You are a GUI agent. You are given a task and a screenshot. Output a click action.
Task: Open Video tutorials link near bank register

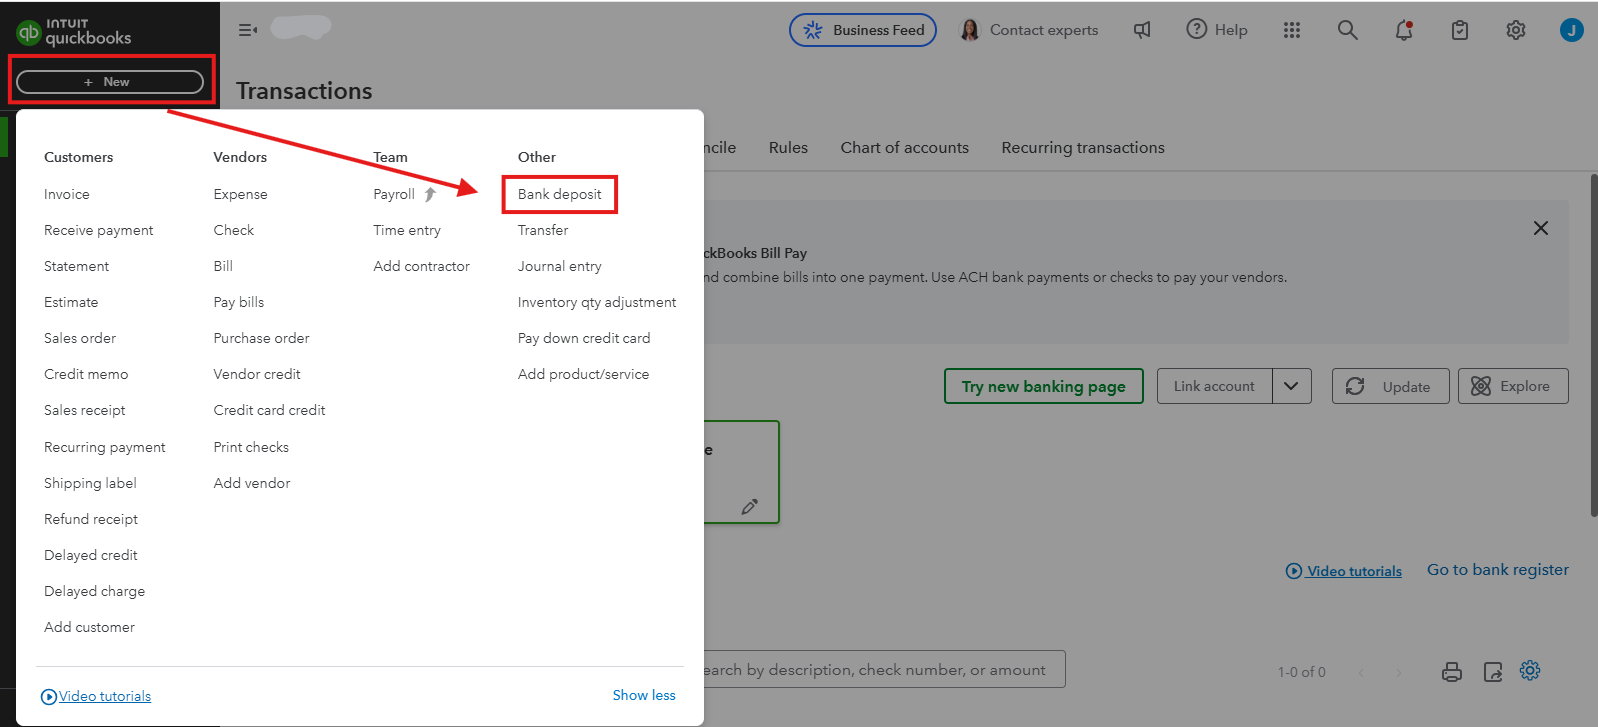point(1344,571)
